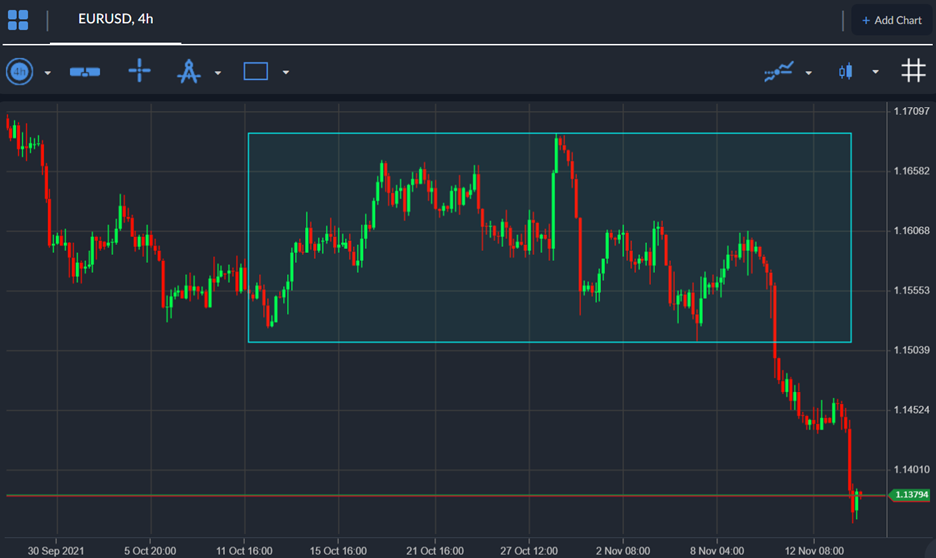
Task: Click the 21 Oct 16:00 time label
Action: [435, 551]
